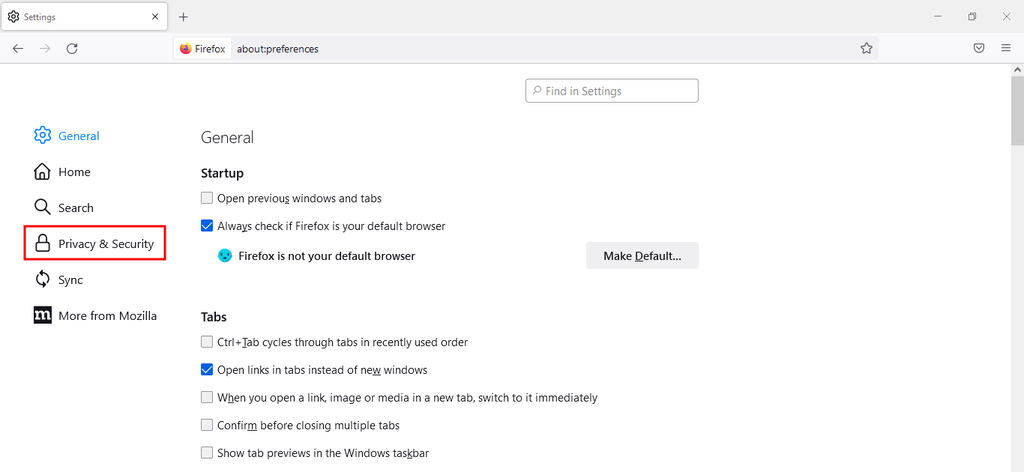
Task: Click the Home house icon in sidebar
Action: pyautogui.click(x=42, y=172)
